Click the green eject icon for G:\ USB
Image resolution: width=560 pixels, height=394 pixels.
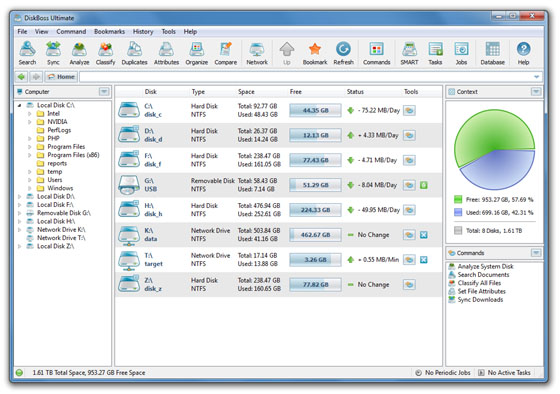click(424, 185)
